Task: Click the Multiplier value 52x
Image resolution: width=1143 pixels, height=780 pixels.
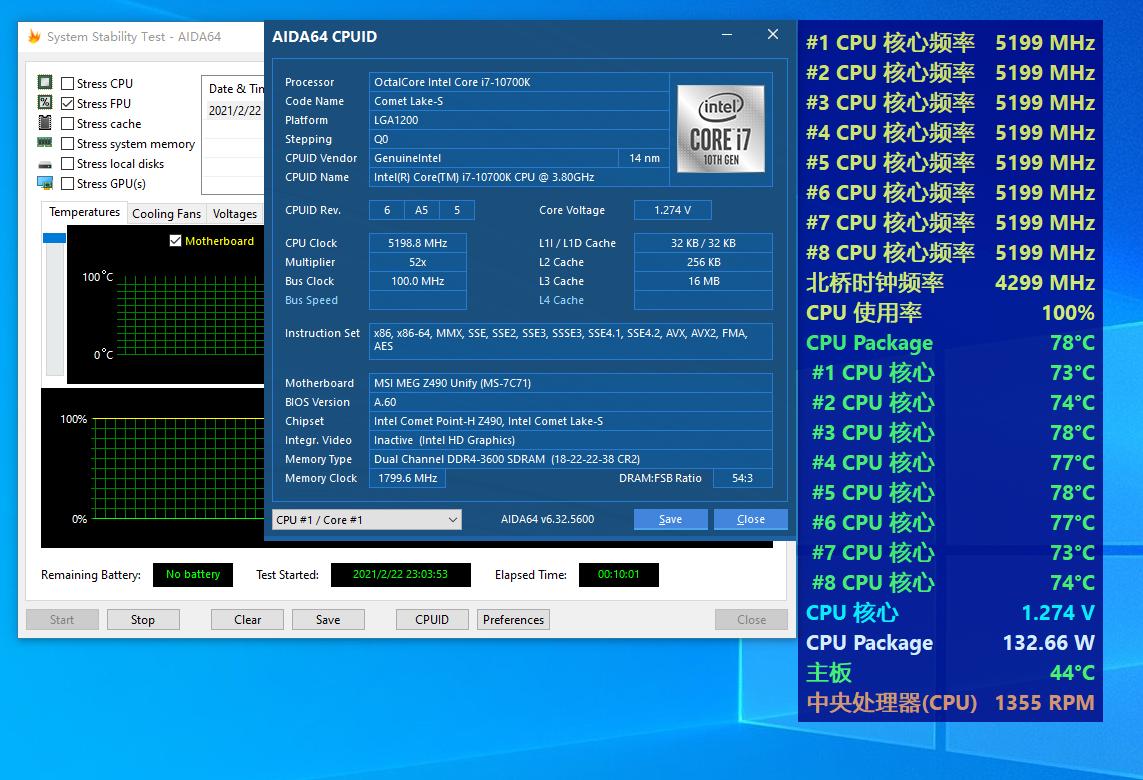Action: (x=418, y=262)
